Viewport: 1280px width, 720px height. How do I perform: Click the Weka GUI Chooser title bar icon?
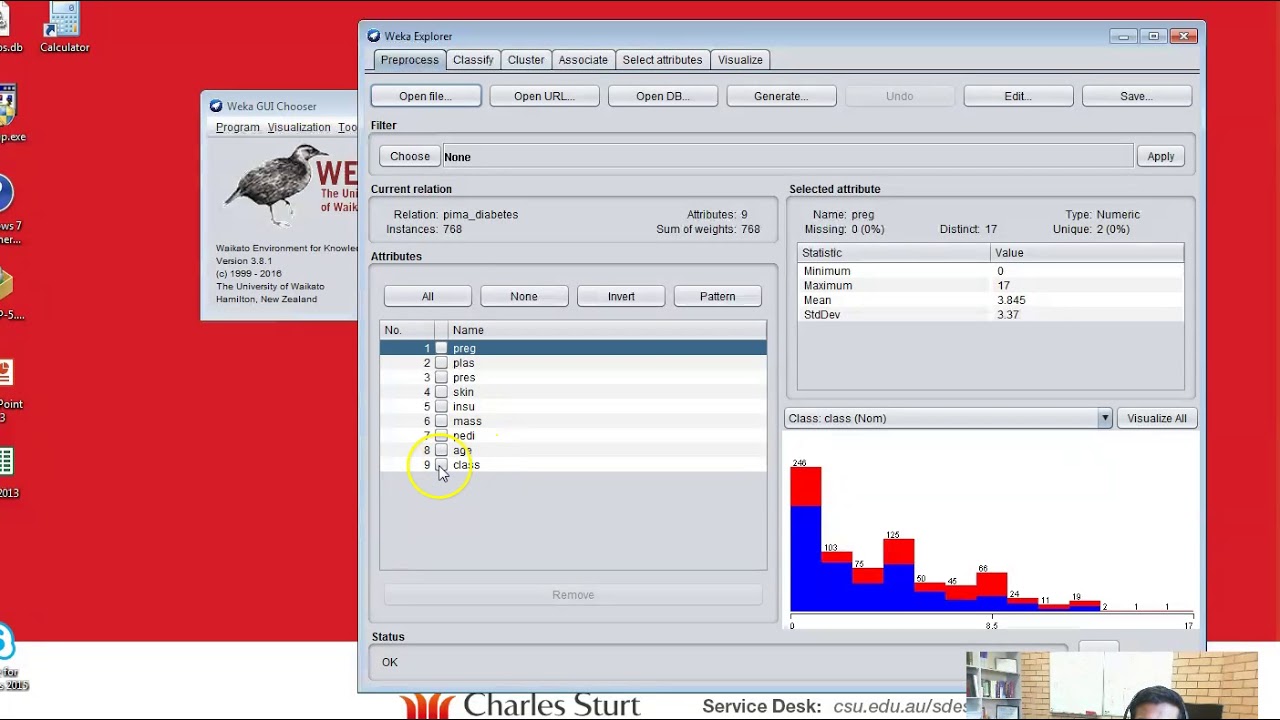(x=216, y=106)
